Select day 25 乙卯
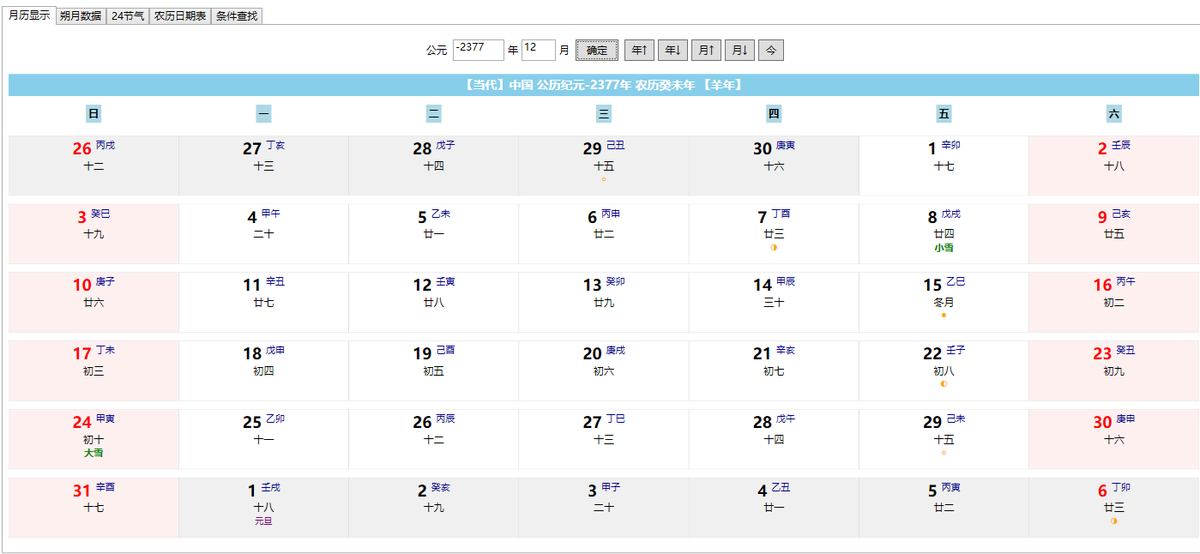This screenshot has width=1200, height=554. click(264, 438)
